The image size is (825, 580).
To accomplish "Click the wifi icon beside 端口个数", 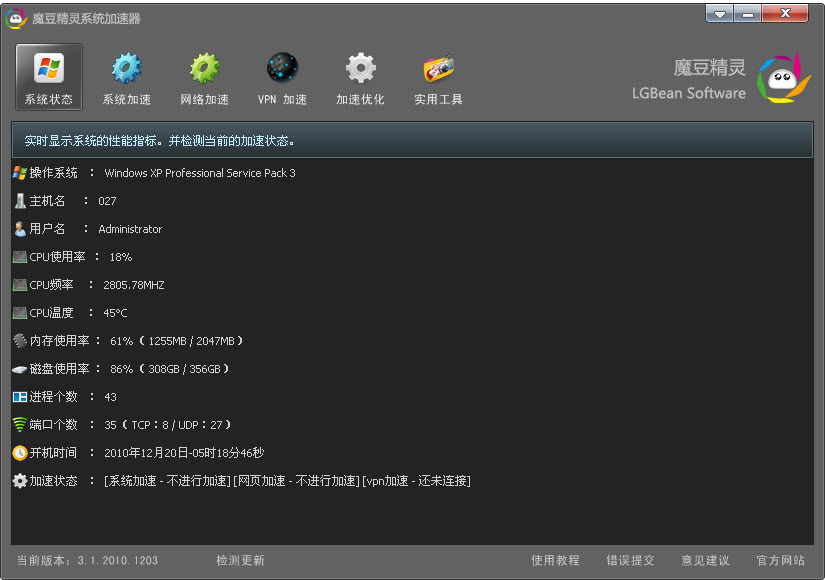I will [20, 425].
